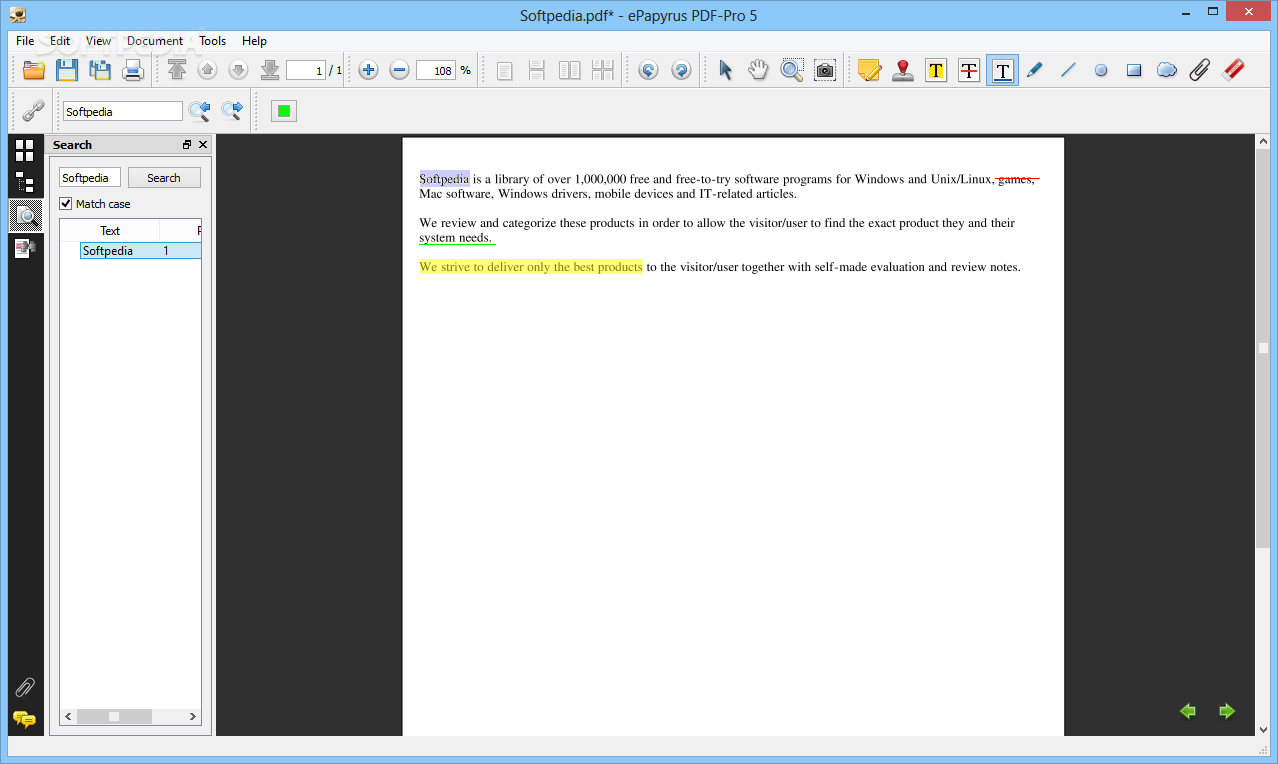The image size is (1278, 764).
Task: Select the ellipse drawing tool
Action: [1101, 70]
